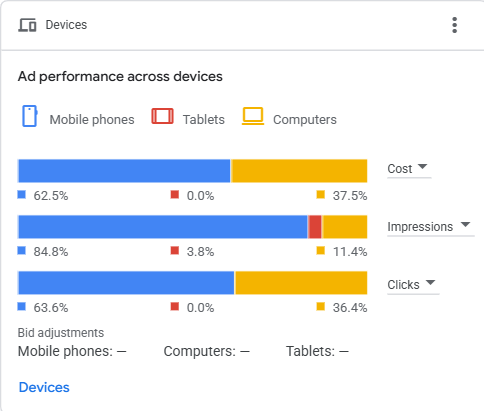Screen dimensions: 484x411
Task: Click the Computers legend label
Action: tap(305, 120)
